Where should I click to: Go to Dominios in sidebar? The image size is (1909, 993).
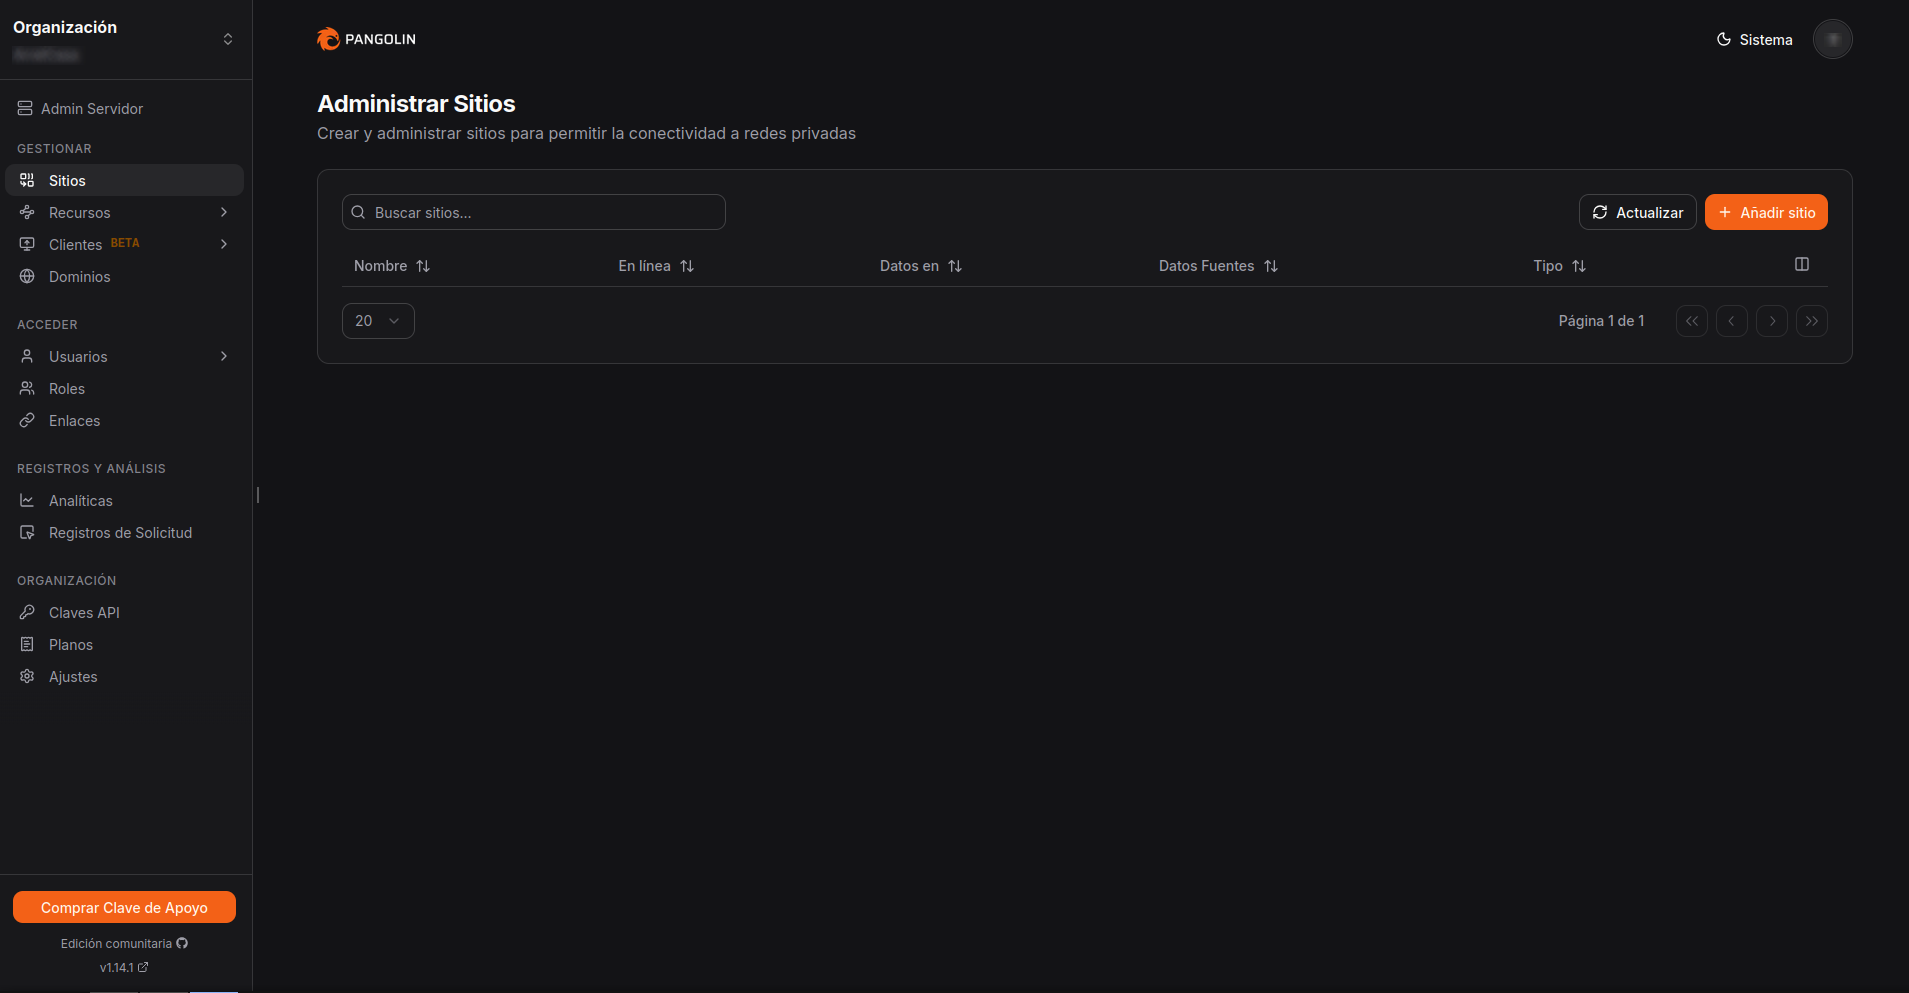pos(79,277)
